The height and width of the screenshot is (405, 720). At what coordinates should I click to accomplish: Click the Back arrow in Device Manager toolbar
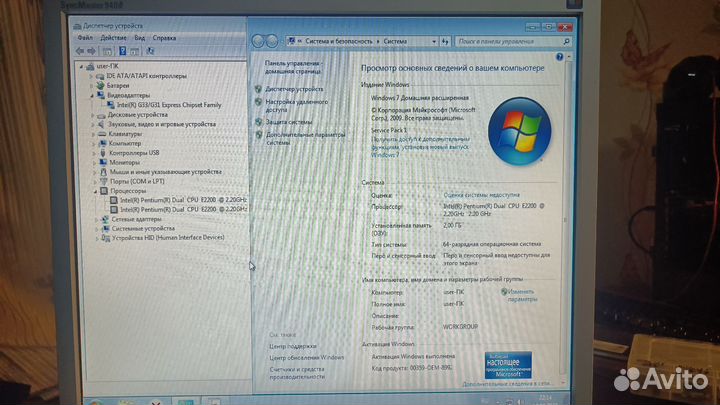(x=81, y=49)
